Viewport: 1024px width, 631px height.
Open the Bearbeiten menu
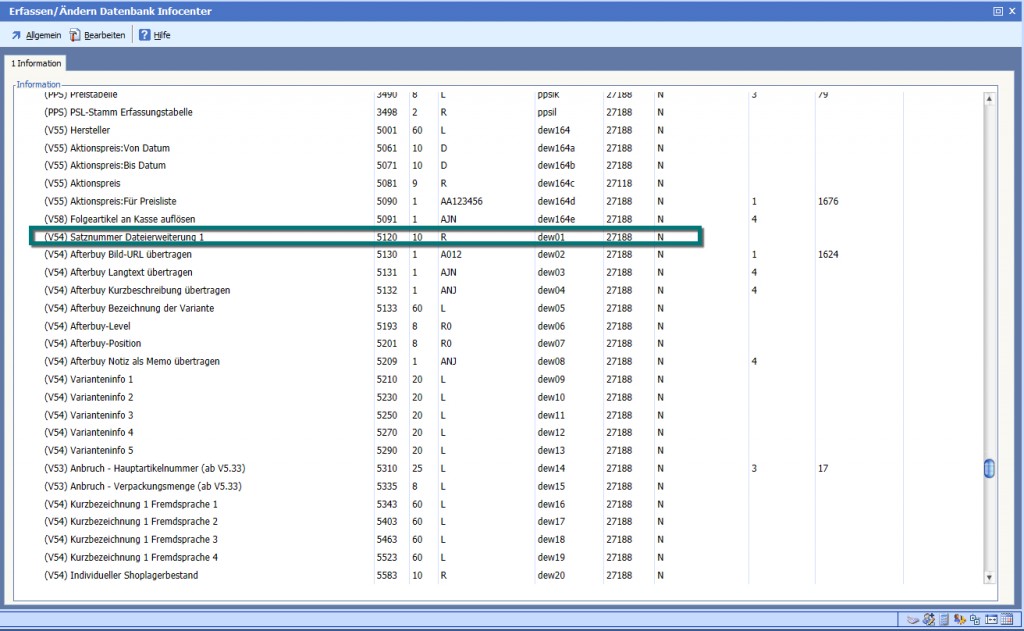click(98, 35)
